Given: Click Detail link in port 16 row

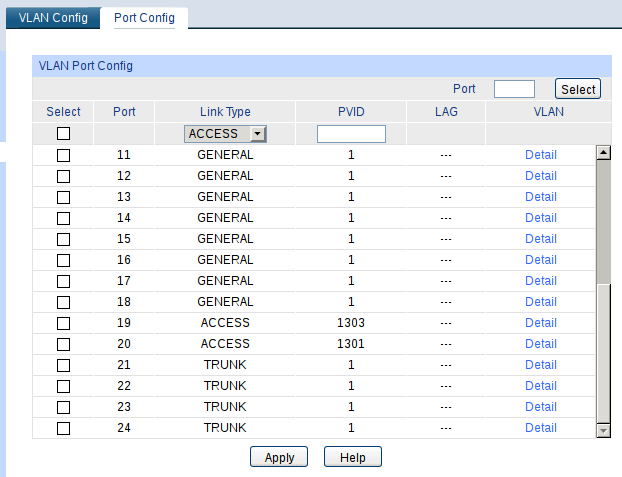Looking at the screenshot, I should click(541, 260).
